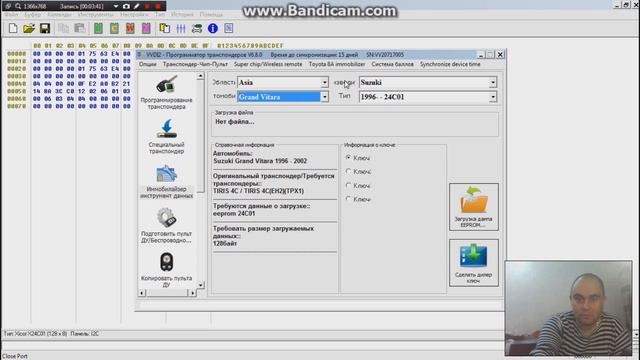Open the blue round info icon
The image size is (640, 360).
[213, 28]
